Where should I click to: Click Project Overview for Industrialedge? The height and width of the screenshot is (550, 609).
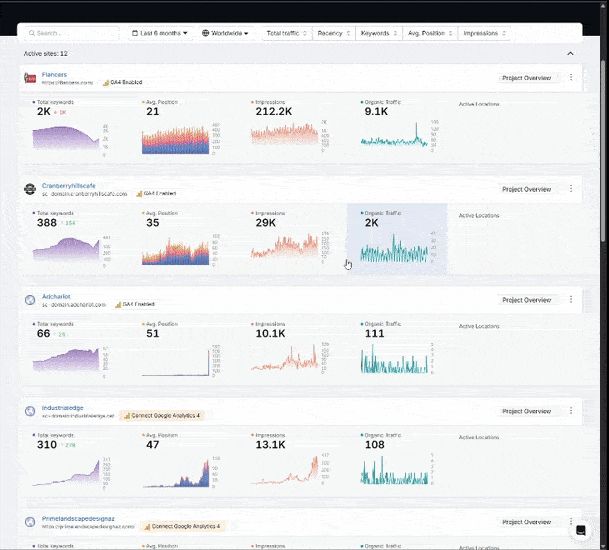point(527,411)
